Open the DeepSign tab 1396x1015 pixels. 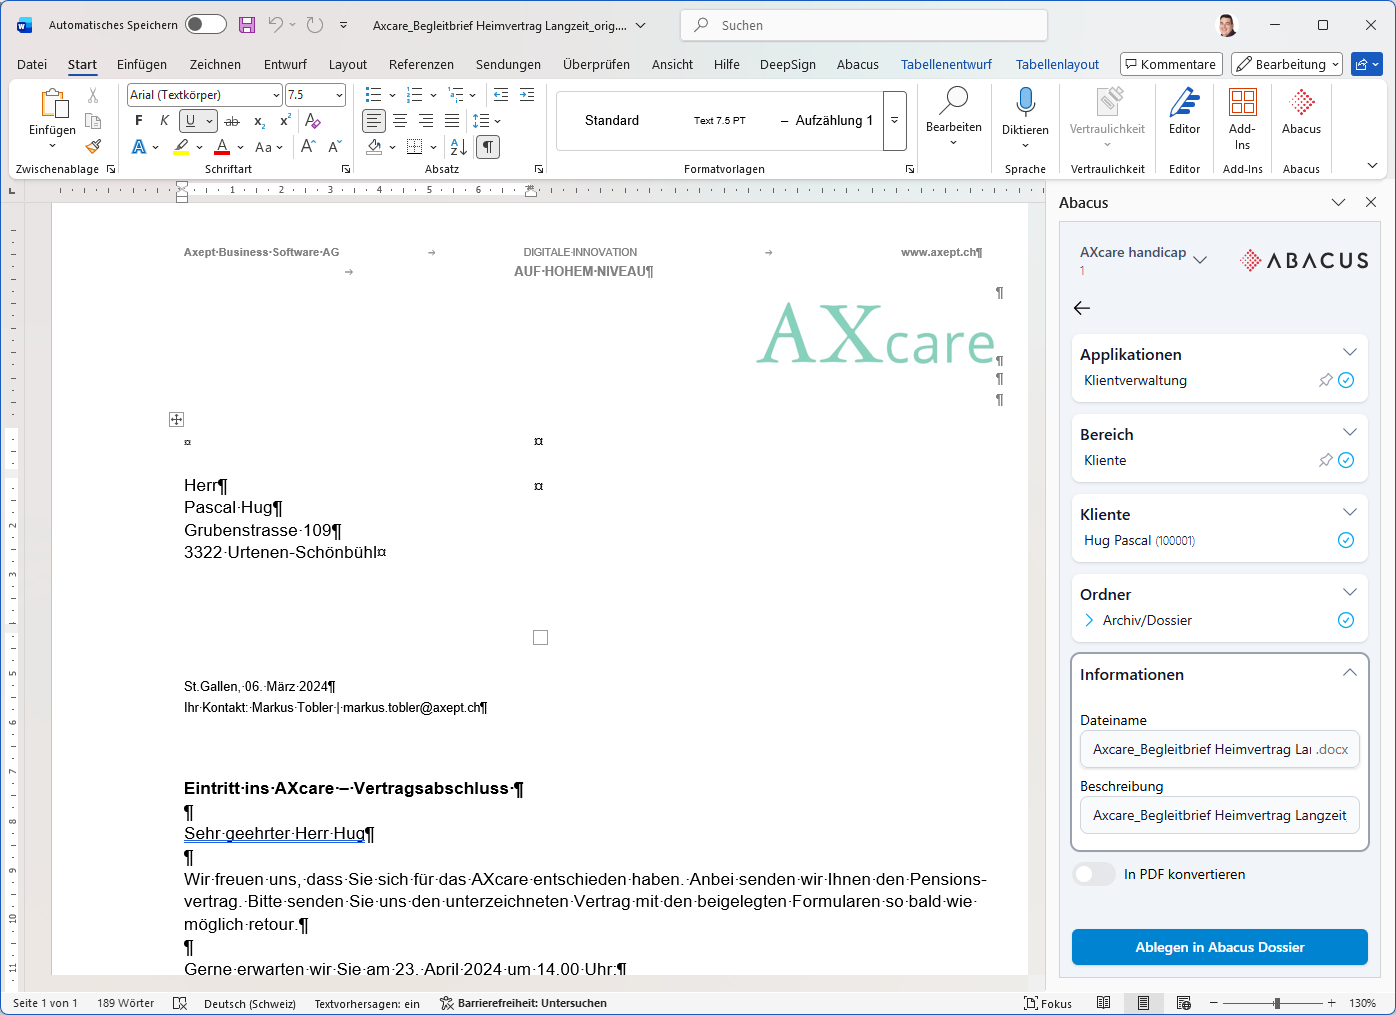click(788, 64)
